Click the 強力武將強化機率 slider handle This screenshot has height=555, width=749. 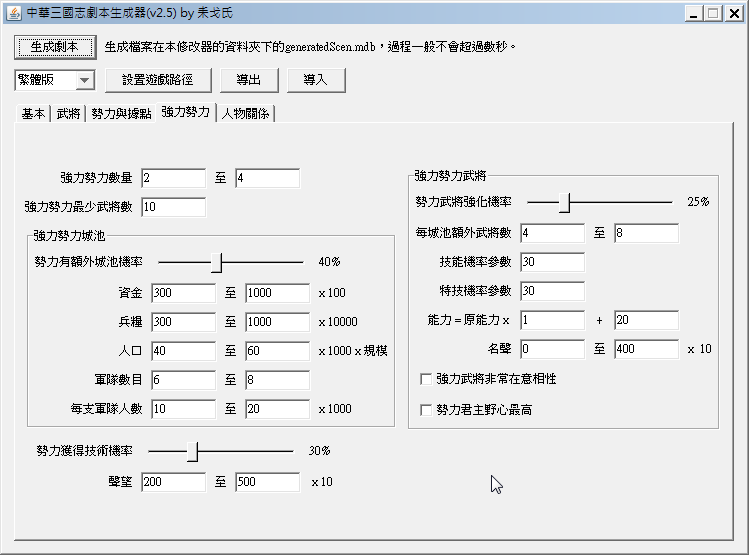coord(565,202)
